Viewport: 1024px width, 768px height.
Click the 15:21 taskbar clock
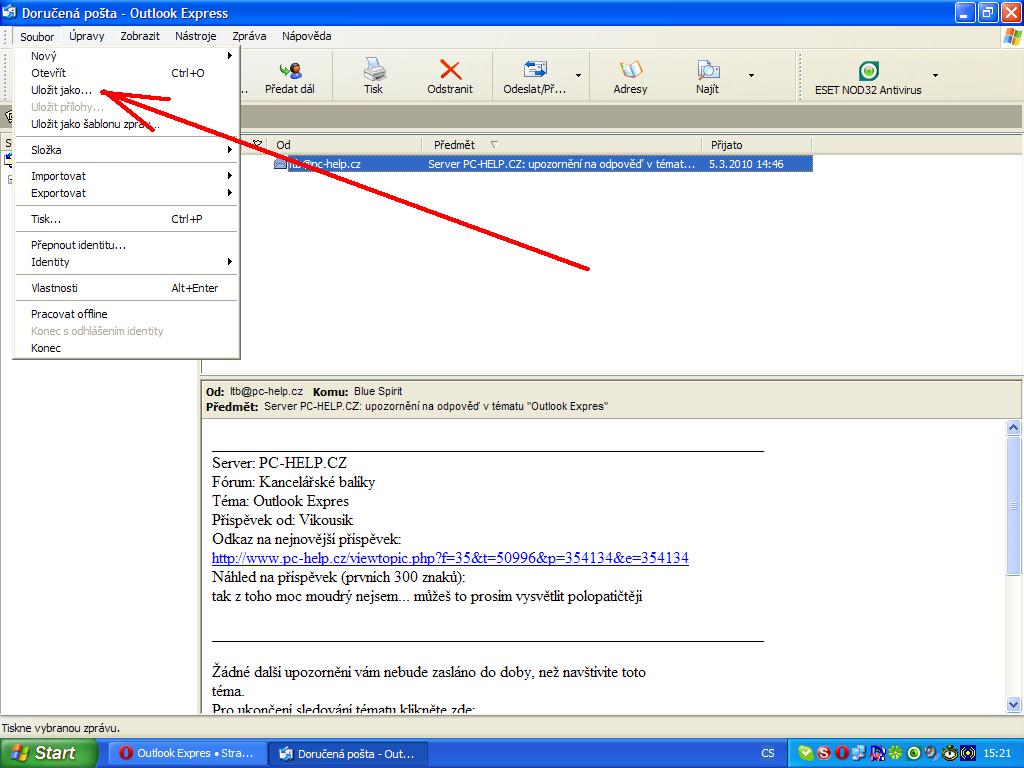click(x=997, y=754)
